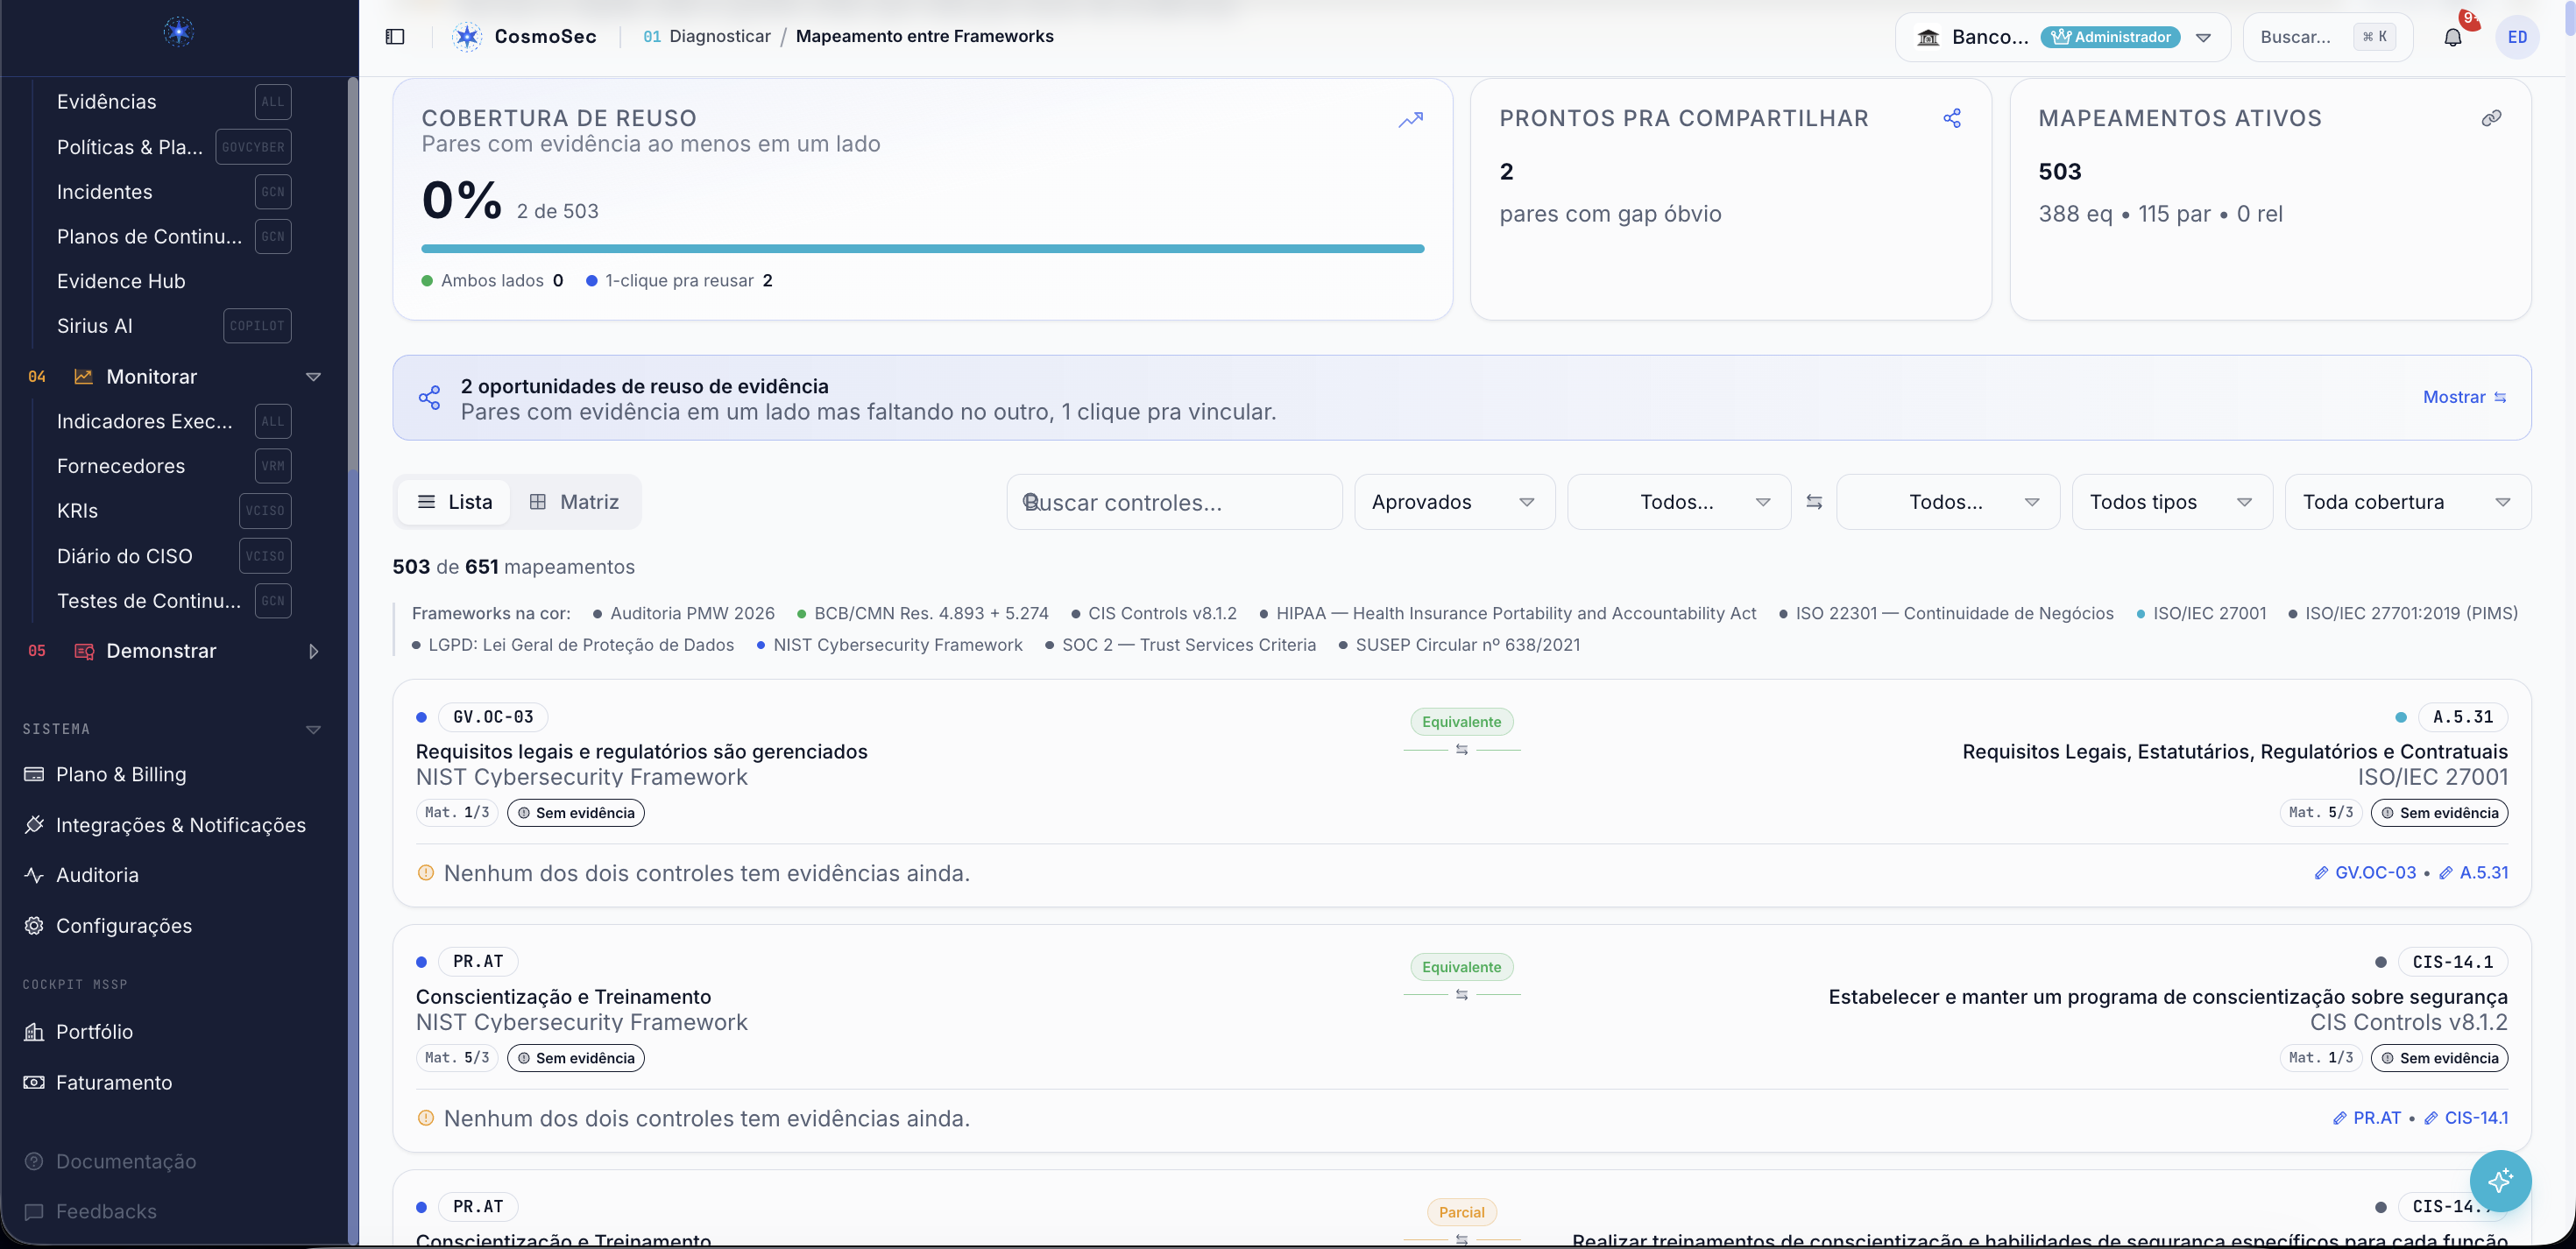
Task: Focus the Buscar controles search field
Action: [x=1174, y=502]
